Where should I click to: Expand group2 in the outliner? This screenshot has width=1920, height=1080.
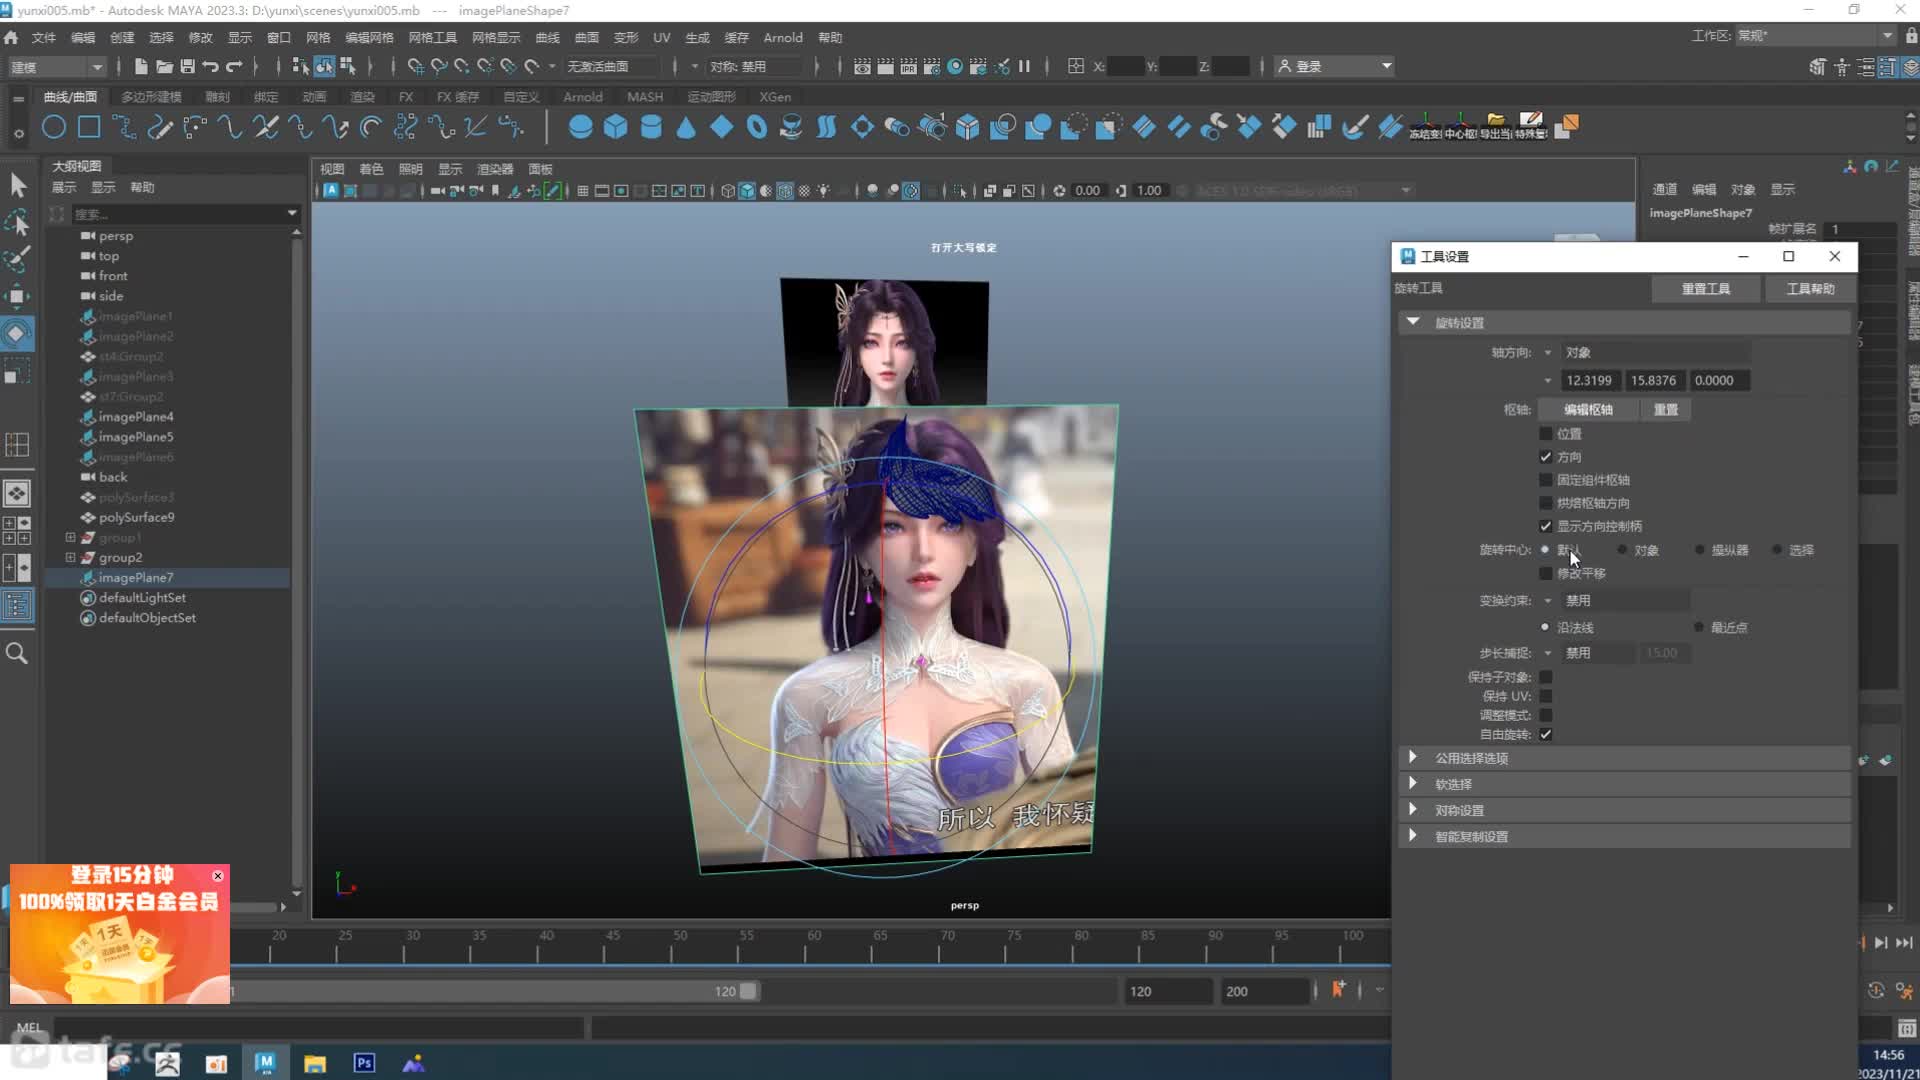pos(70,557)
